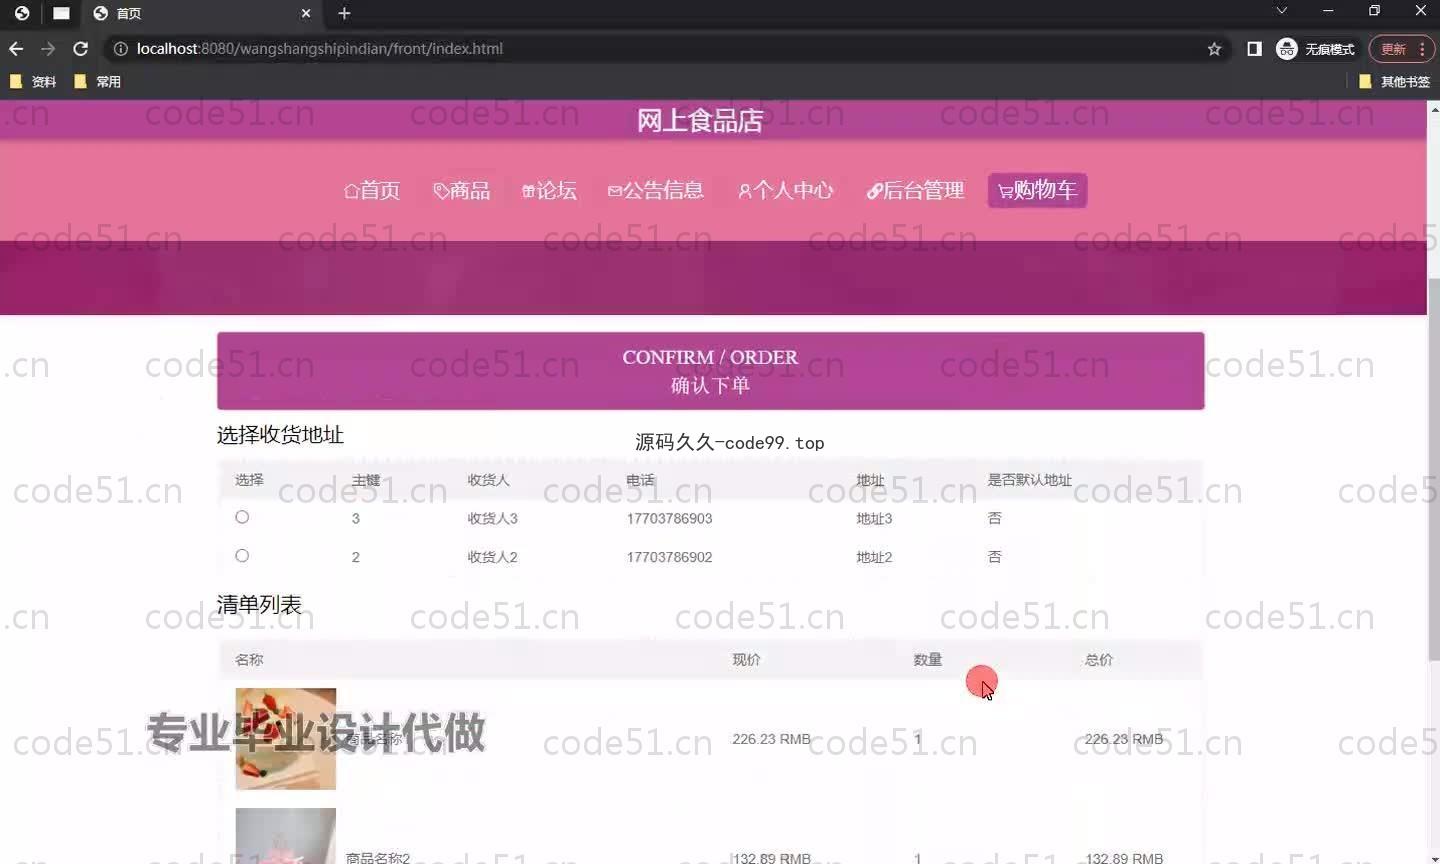Viewport: 1440px width, 864px height.
Task: Open the tab search chevron
Action: pos(1281,10)
